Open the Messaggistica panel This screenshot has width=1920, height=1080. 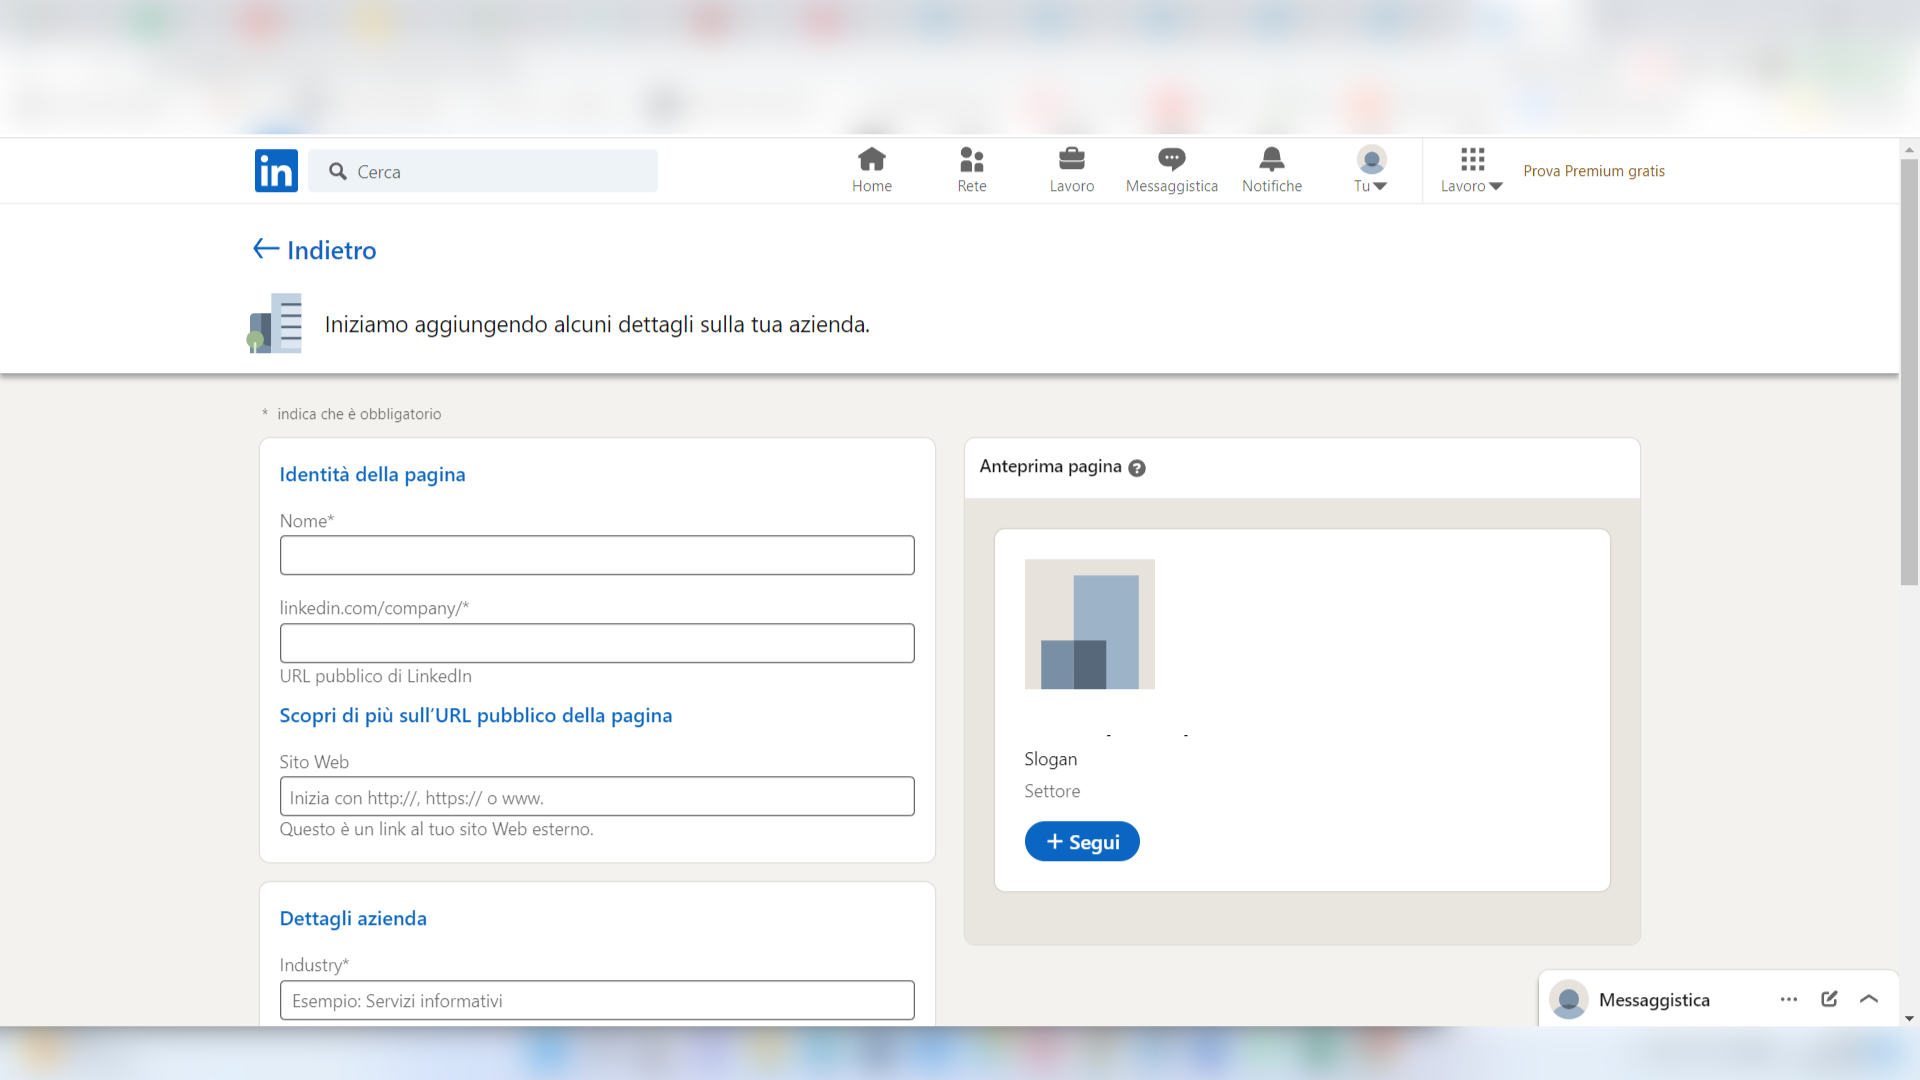1655,999
